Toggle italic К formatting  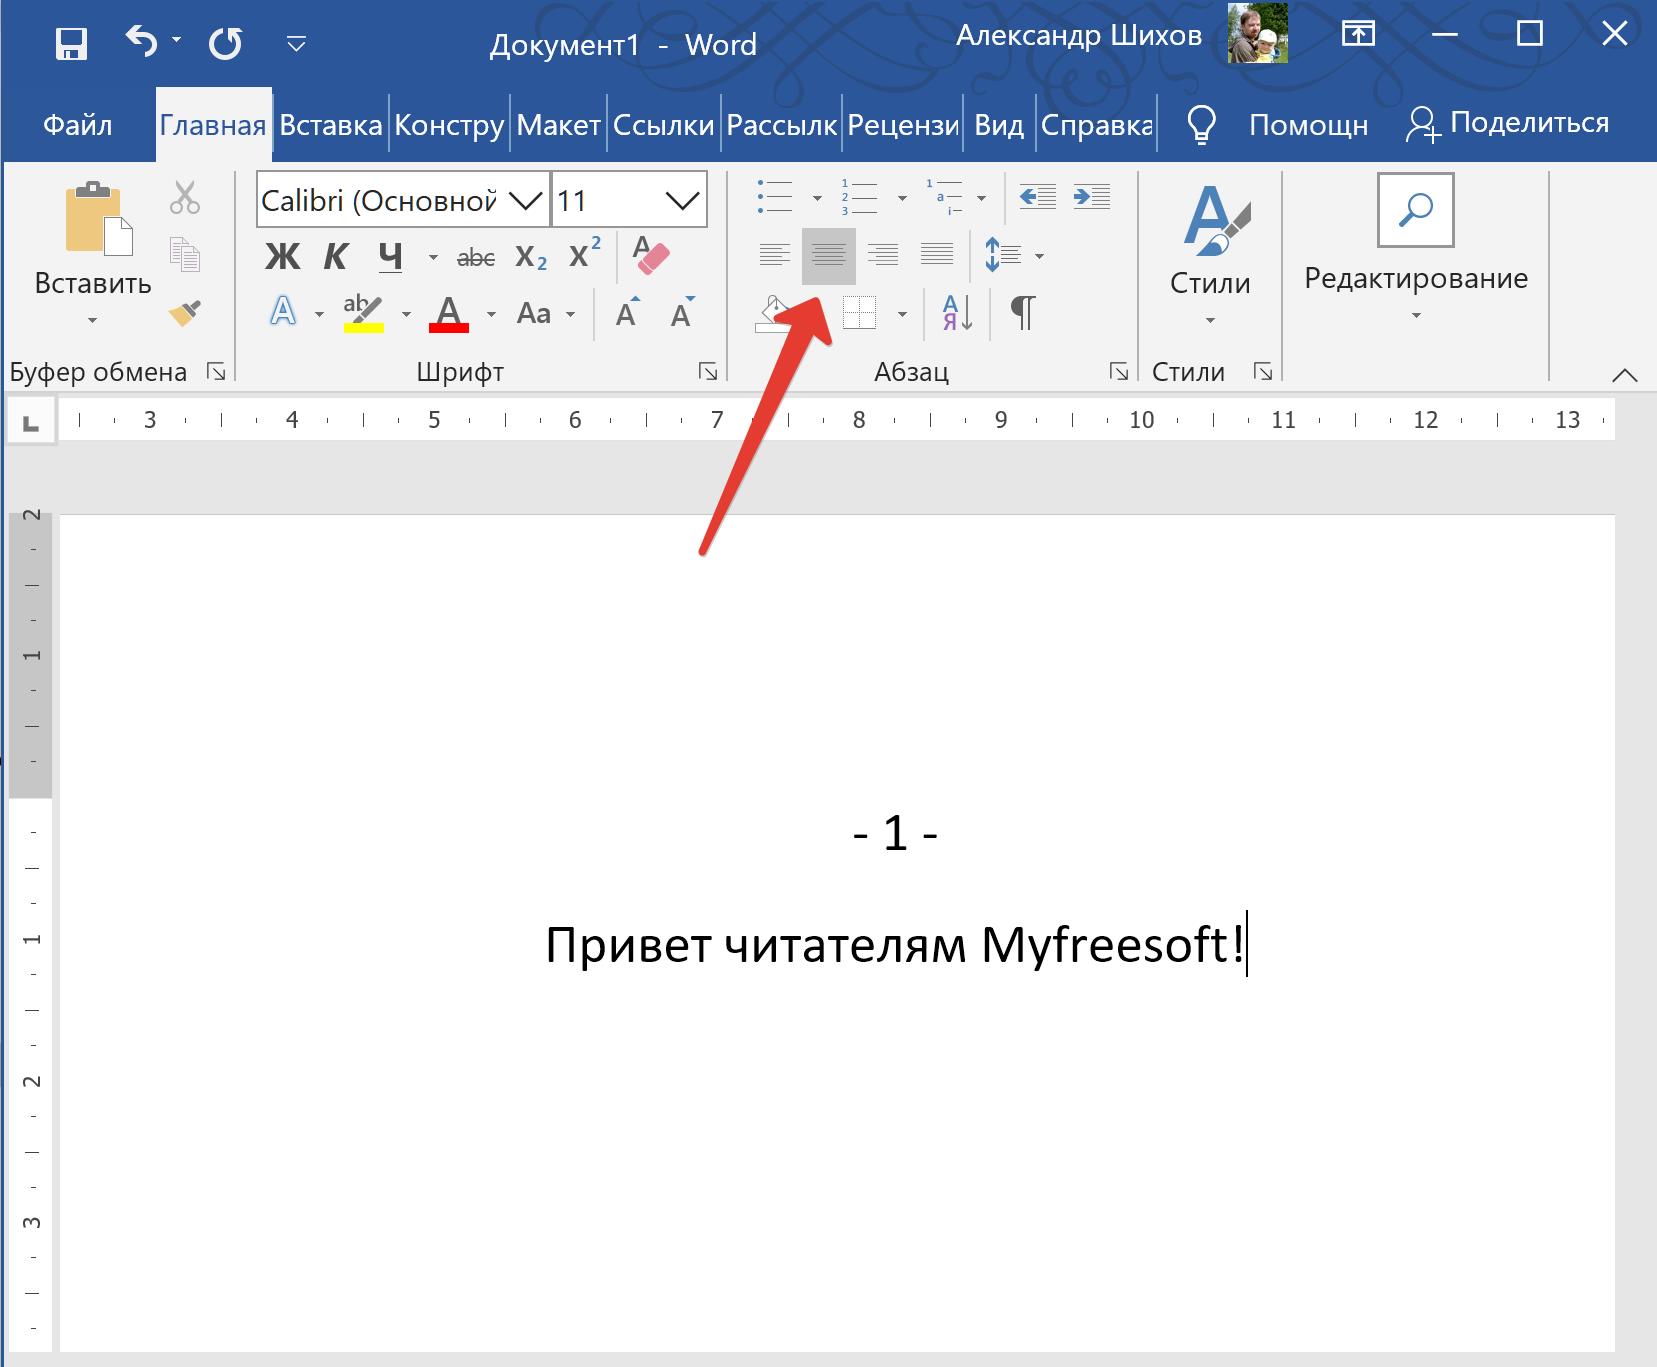coord(335,257)
